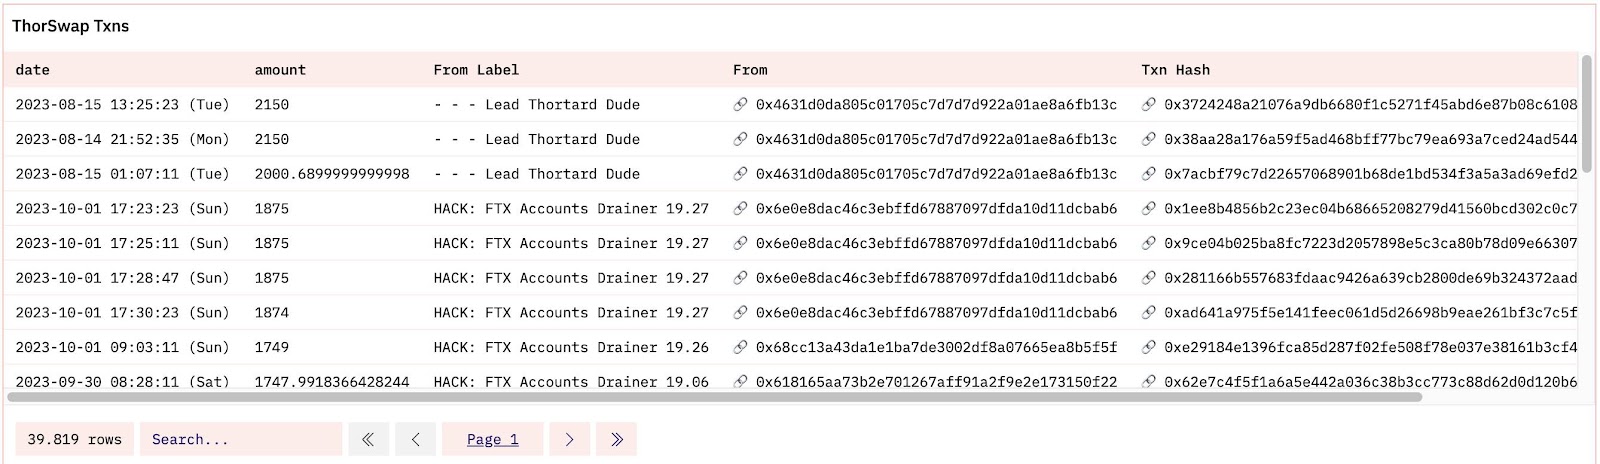Click link icon next to hash 0xad641a975f5e
1600x464 pixels.
click(1149, 312)
